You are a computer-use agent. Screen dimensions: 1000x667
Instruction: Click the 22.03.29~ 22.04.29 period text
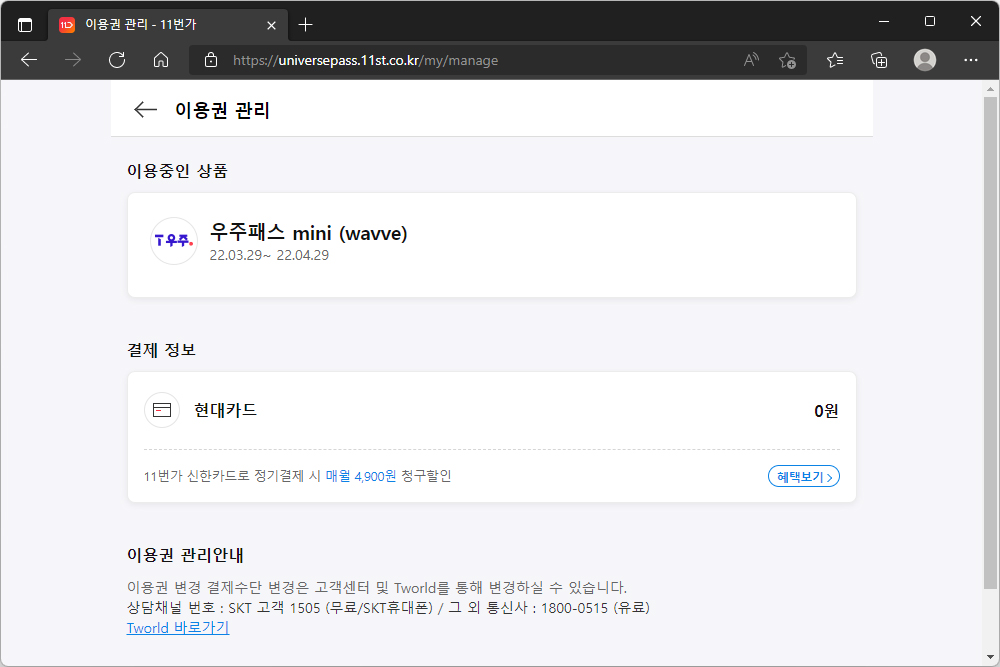[269, 255]
